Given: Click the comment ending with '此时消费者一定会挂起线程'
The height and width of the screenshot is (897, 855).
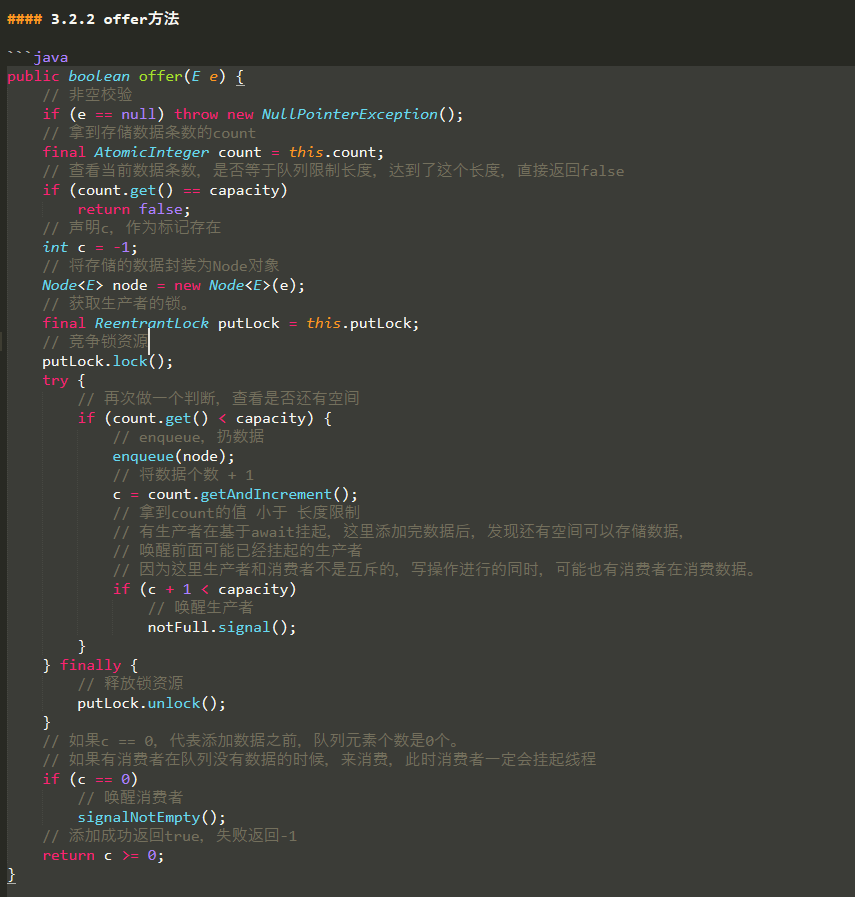Looking at the screenshot, I should (x=319, y=759).
